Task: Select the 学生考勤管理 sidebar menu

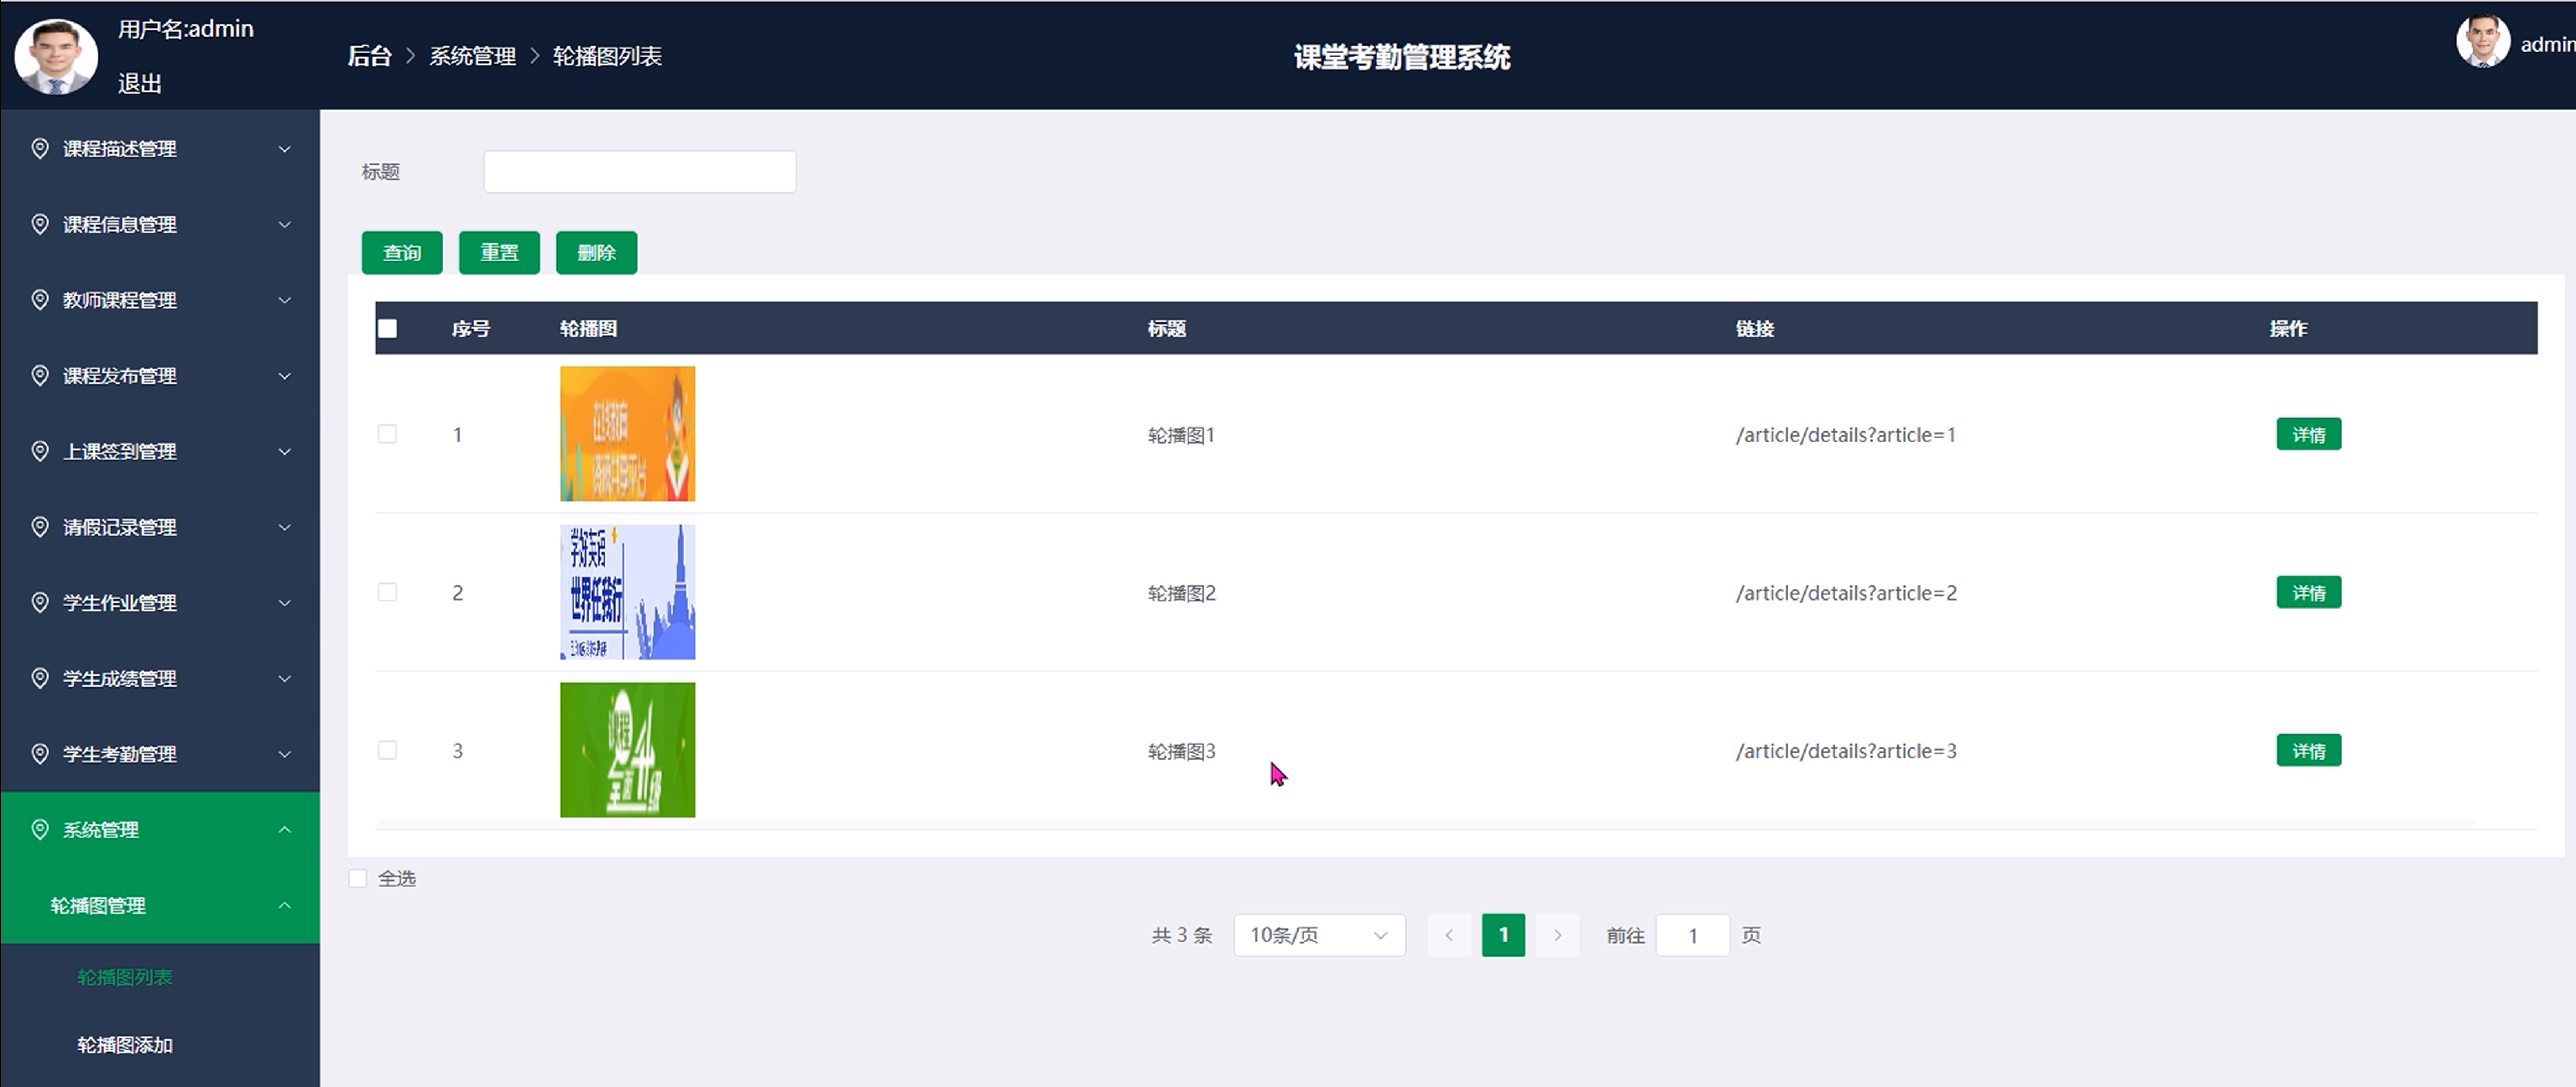Action: point(120,754)
